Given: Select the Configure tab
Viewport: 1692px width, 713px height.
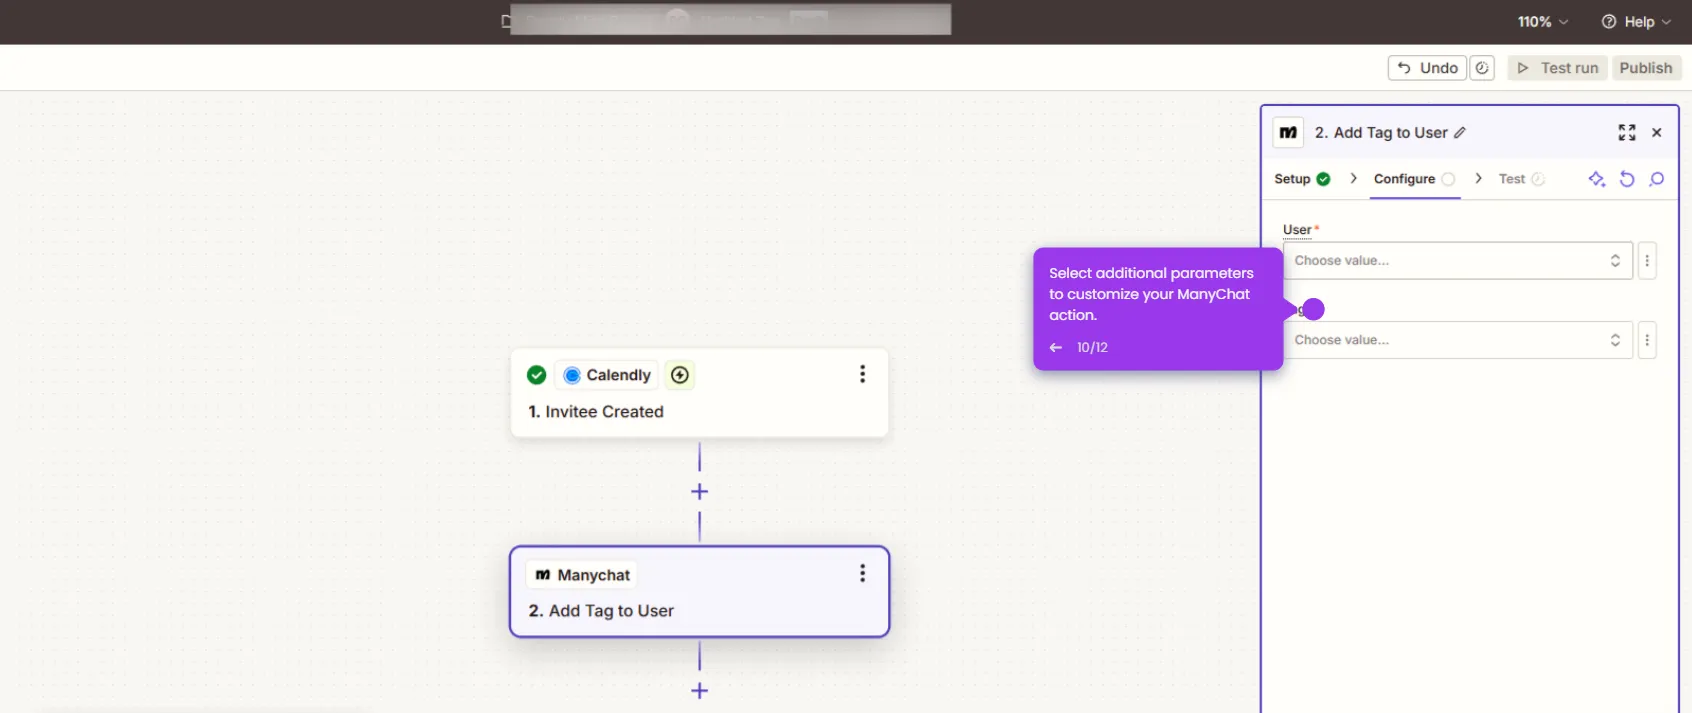Looking at the screenshot, I should 1414,179.
